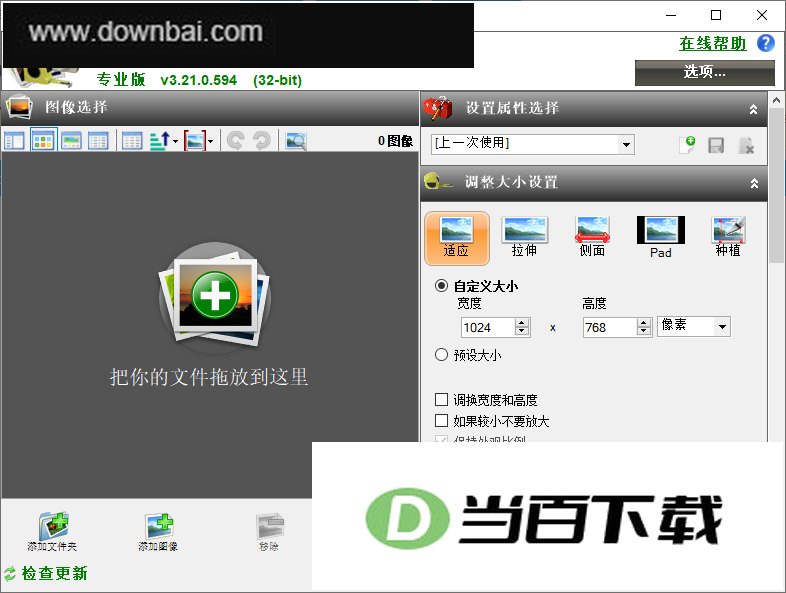Open the 在线帮助 online help link
786x593 pixels.
[713, 44]
